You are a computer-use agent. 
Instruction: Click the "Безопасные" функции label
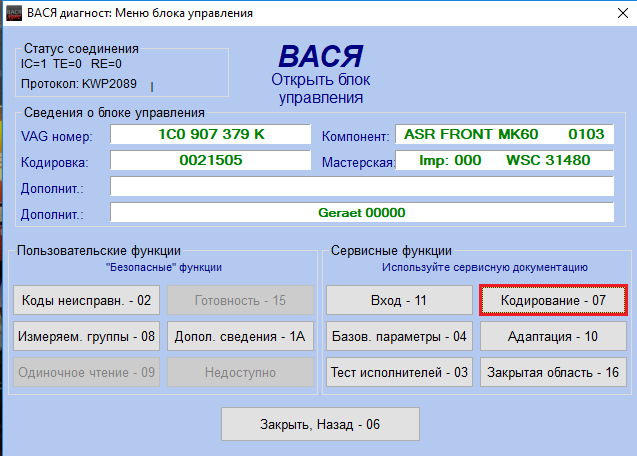(x=164, y=267)
